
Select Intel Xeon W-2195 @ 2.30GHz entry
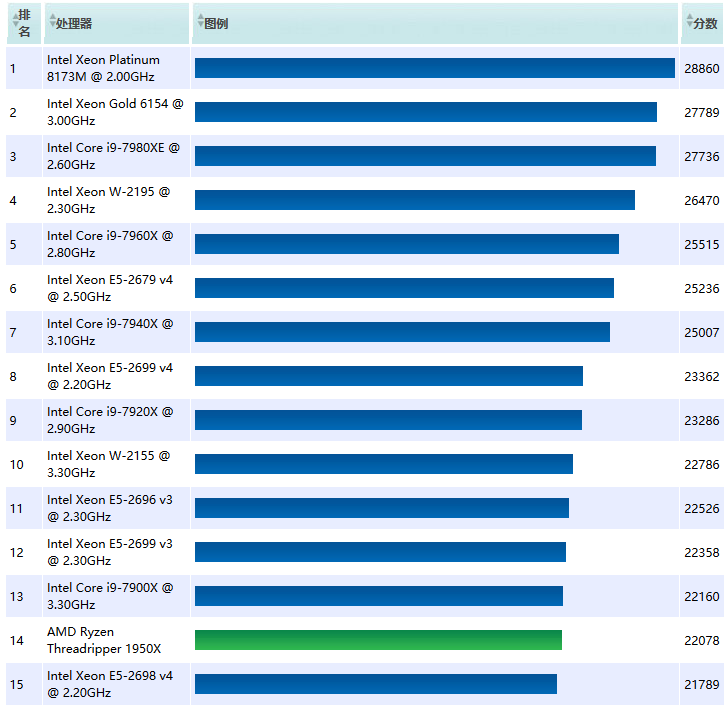[x=109, y=200]
